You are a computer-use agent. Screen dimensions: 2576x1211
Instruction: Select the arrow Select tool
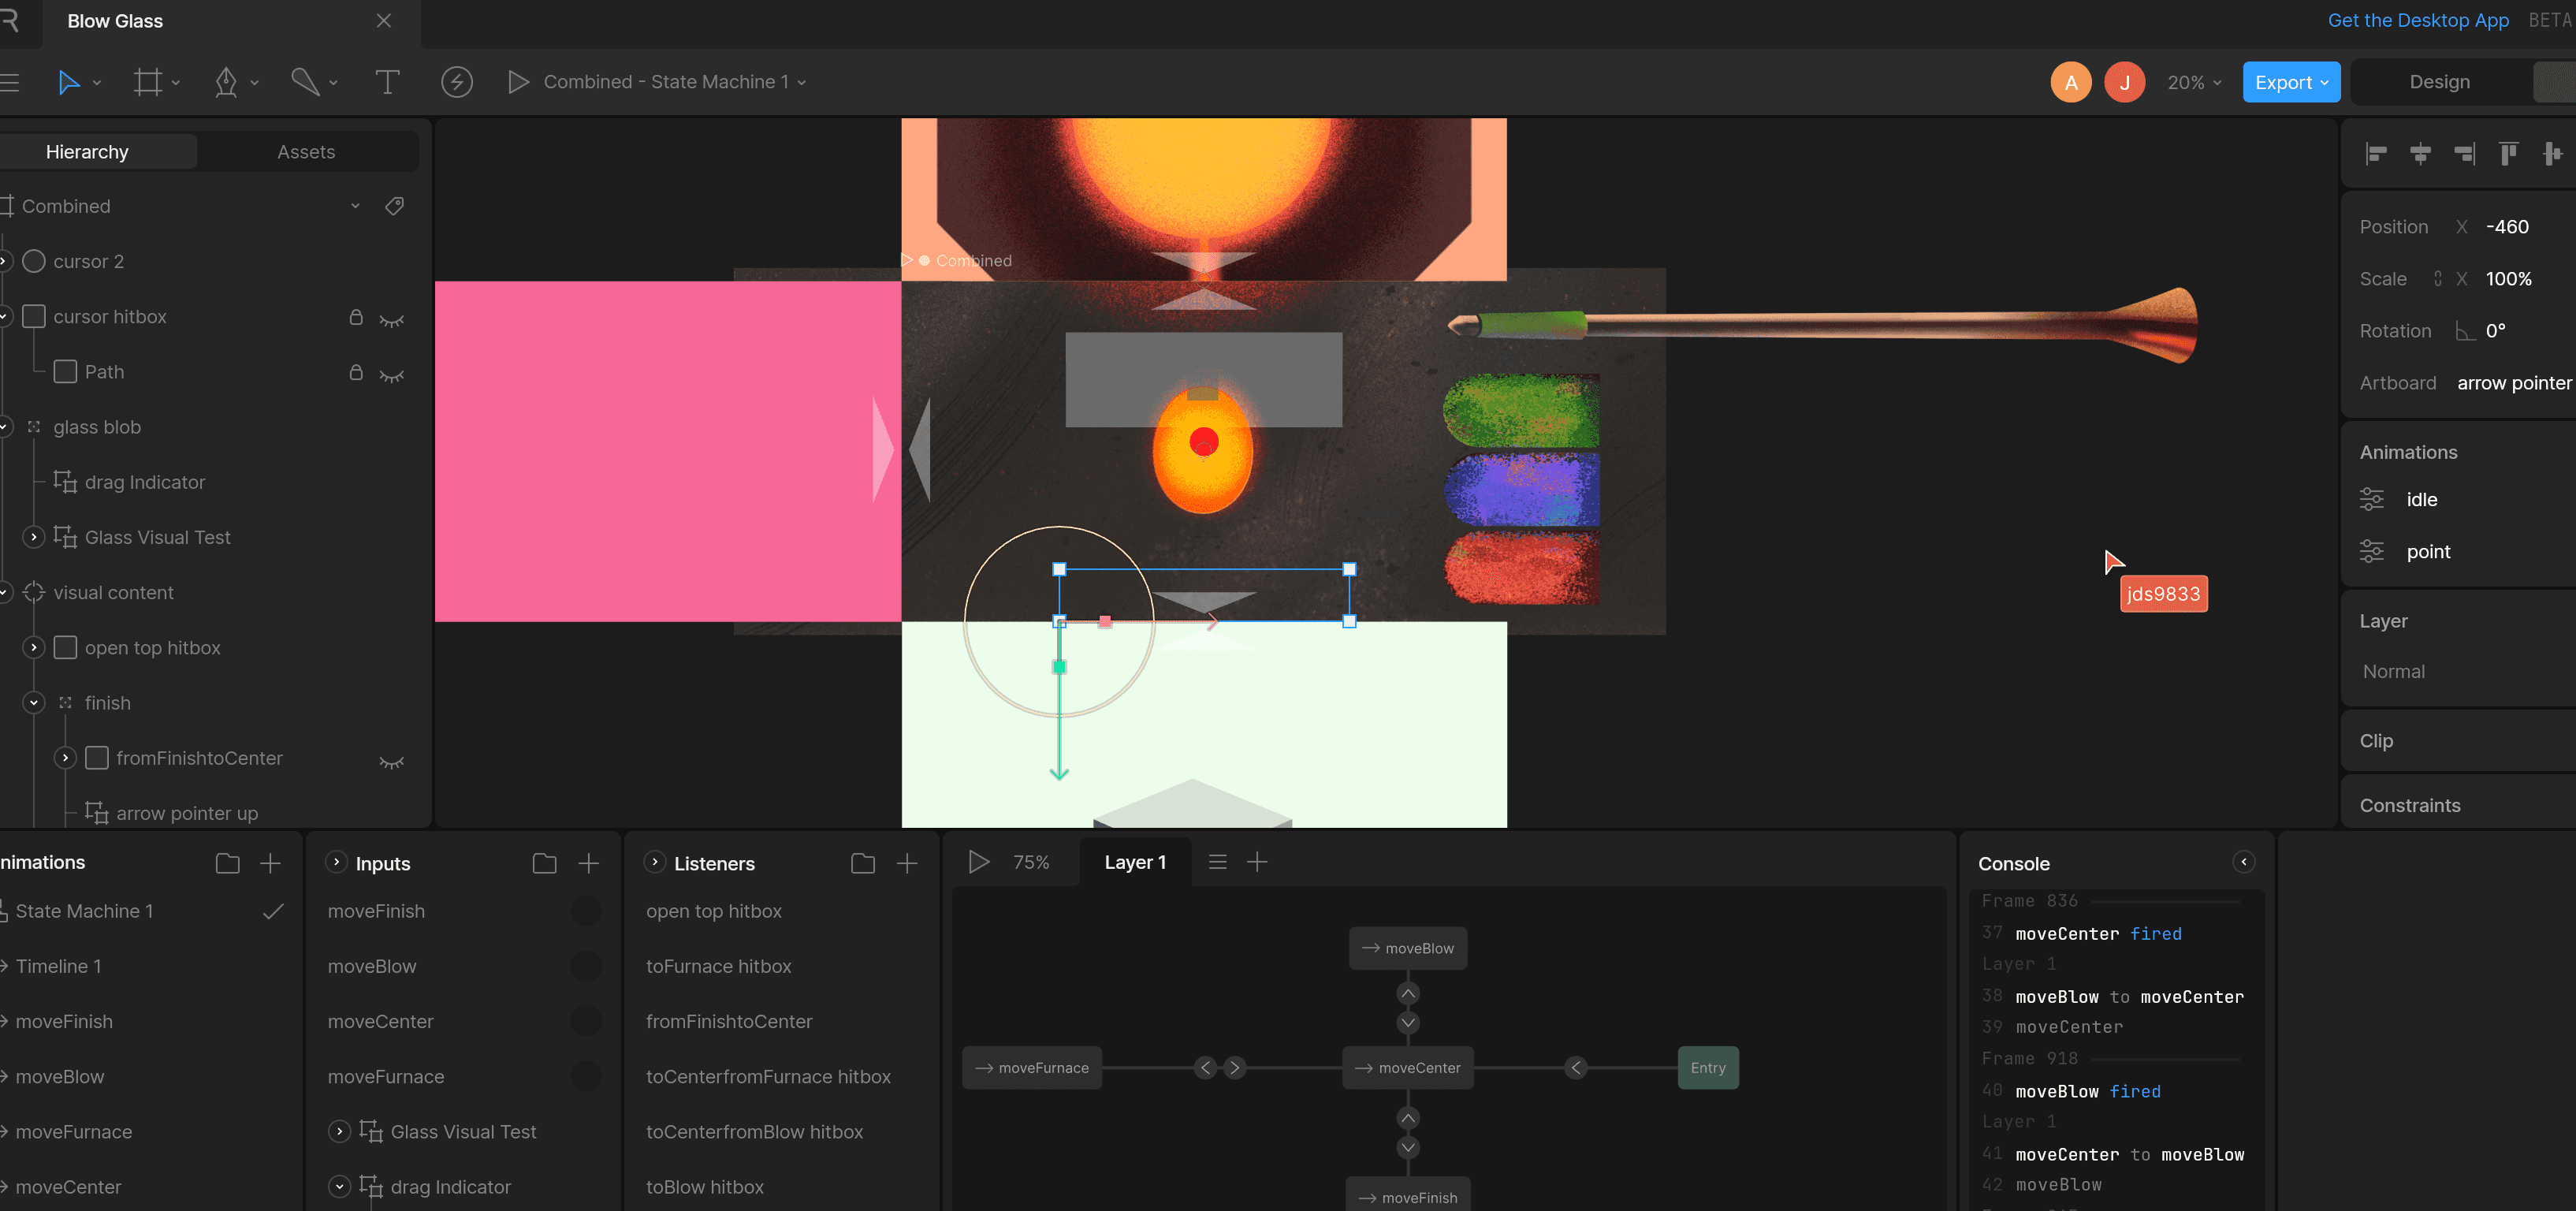coord(68,82)
